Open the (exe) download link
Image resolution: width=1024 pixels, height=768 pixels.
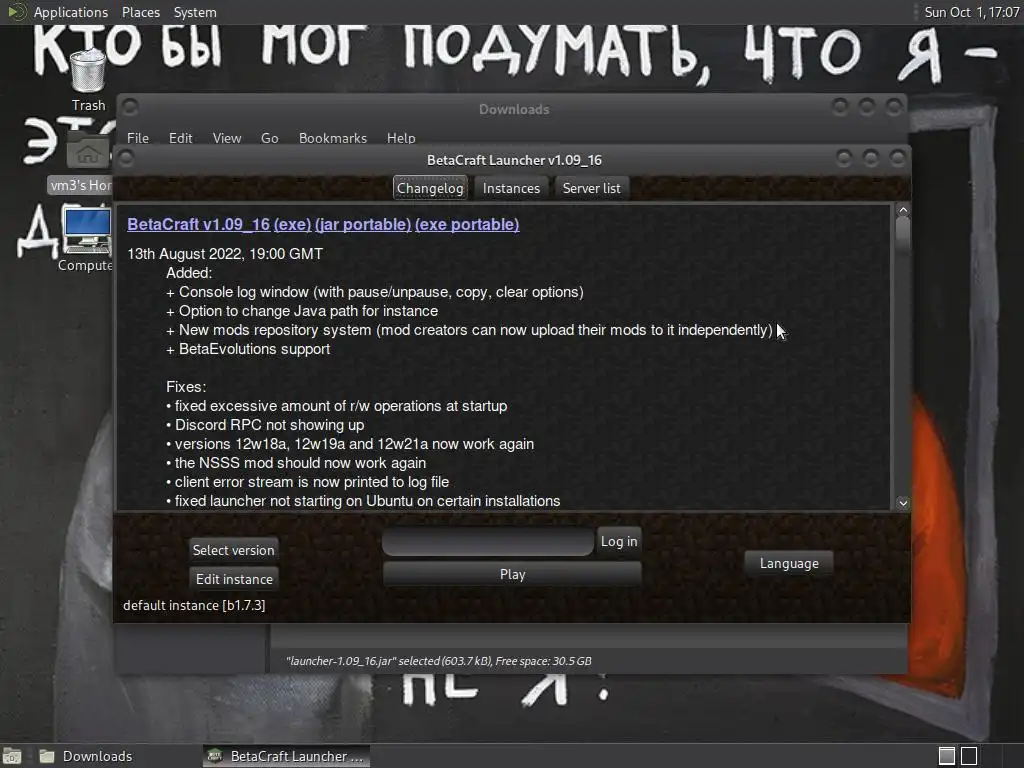click(293, 224)
